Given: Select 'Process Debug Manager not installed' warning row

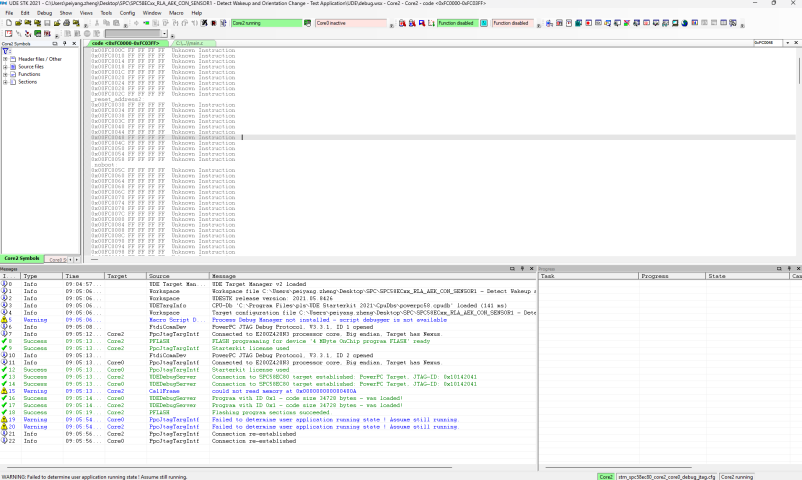Looking at the screenshot, I should point(268,320).
